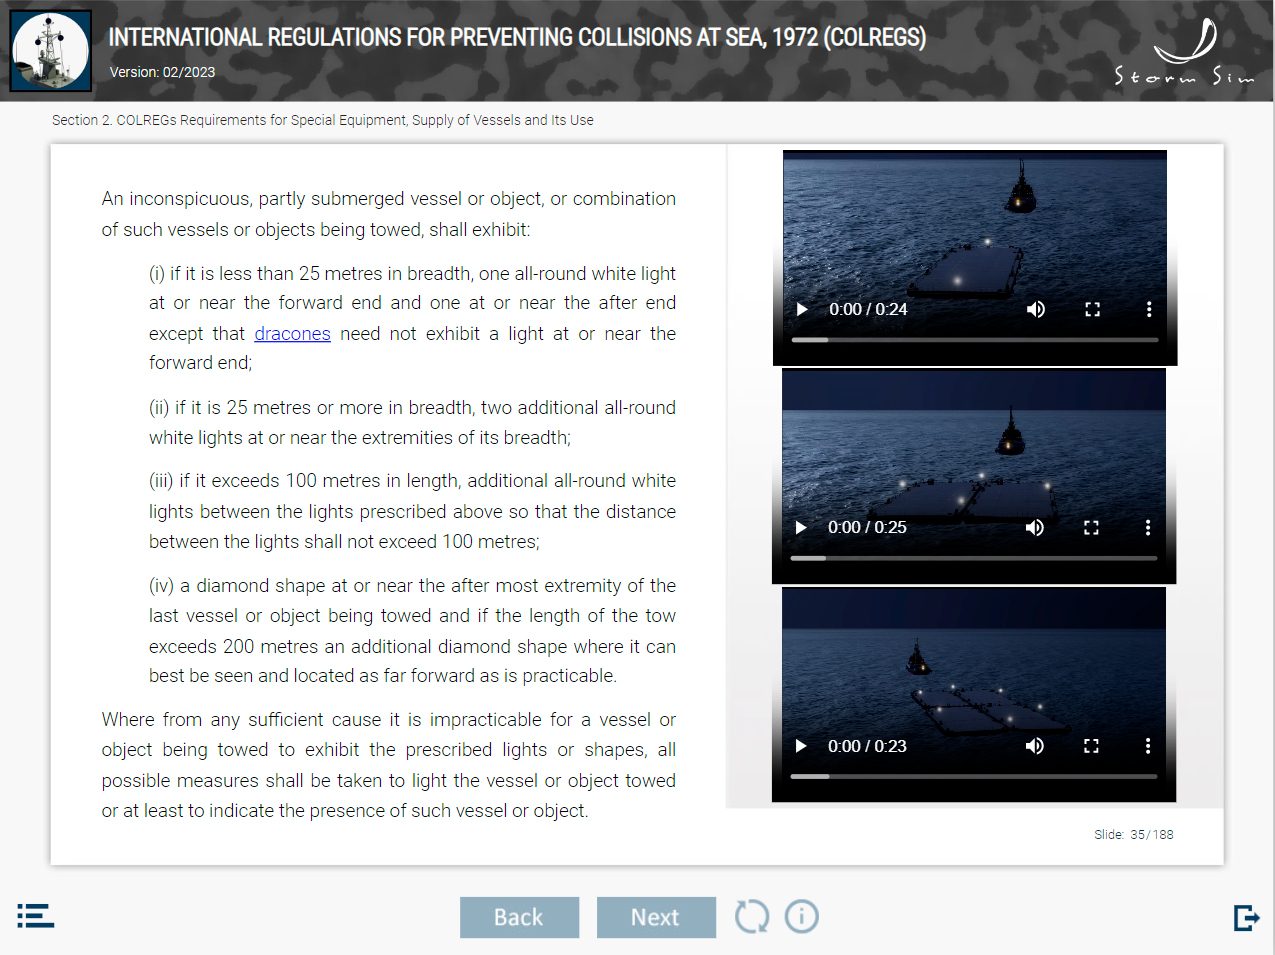Follow the dracones hyperlink

(292, 334)
